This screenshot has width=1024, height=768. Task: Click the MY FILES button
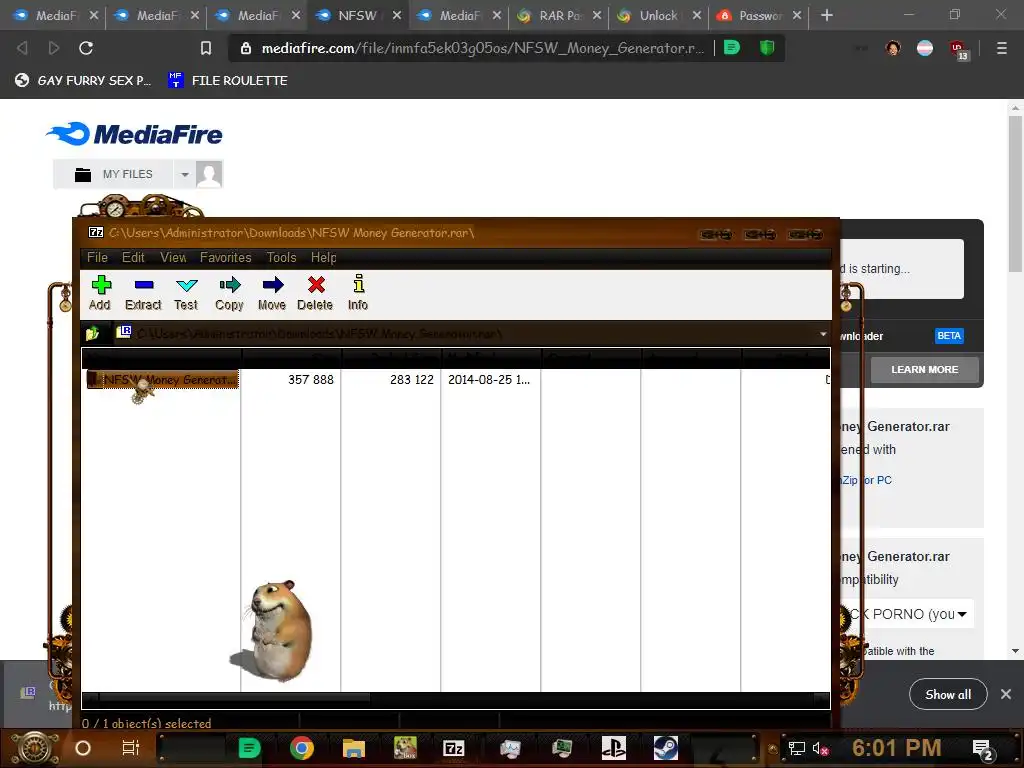pyautogui.click(x=114, y=174)
